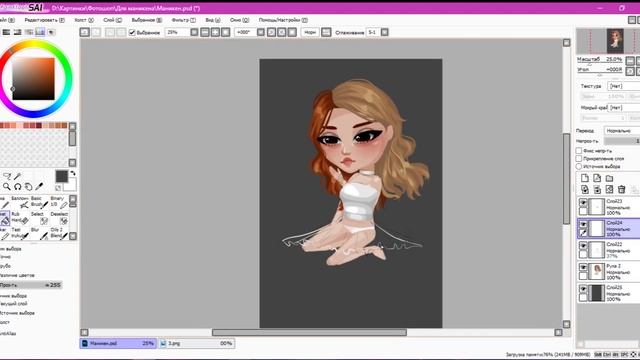The image size is (640, 360).
Task: Create a new linework layer icon
Action: pyautogui.click(x=597, y=178)
